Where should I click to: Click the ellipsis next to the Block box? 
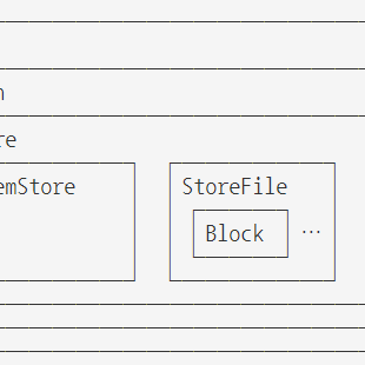(x=311, y=232)
